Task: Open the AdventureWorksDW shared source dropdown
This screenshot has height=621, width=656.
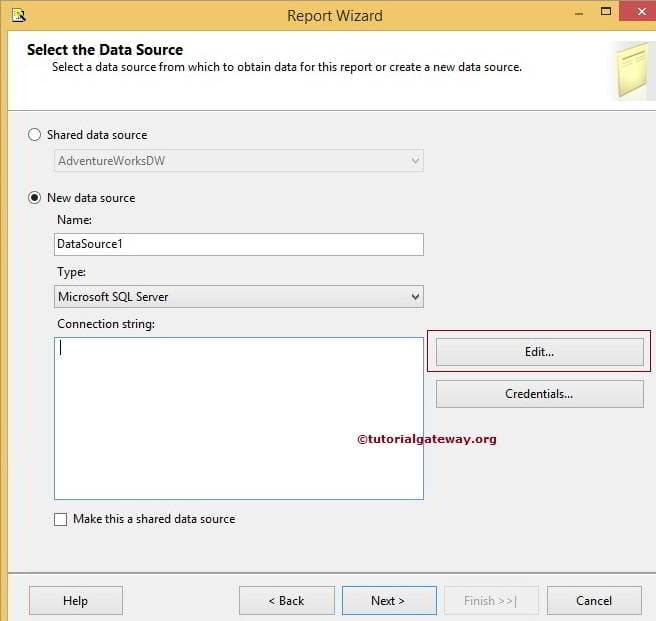Action: tap(238, 161)
